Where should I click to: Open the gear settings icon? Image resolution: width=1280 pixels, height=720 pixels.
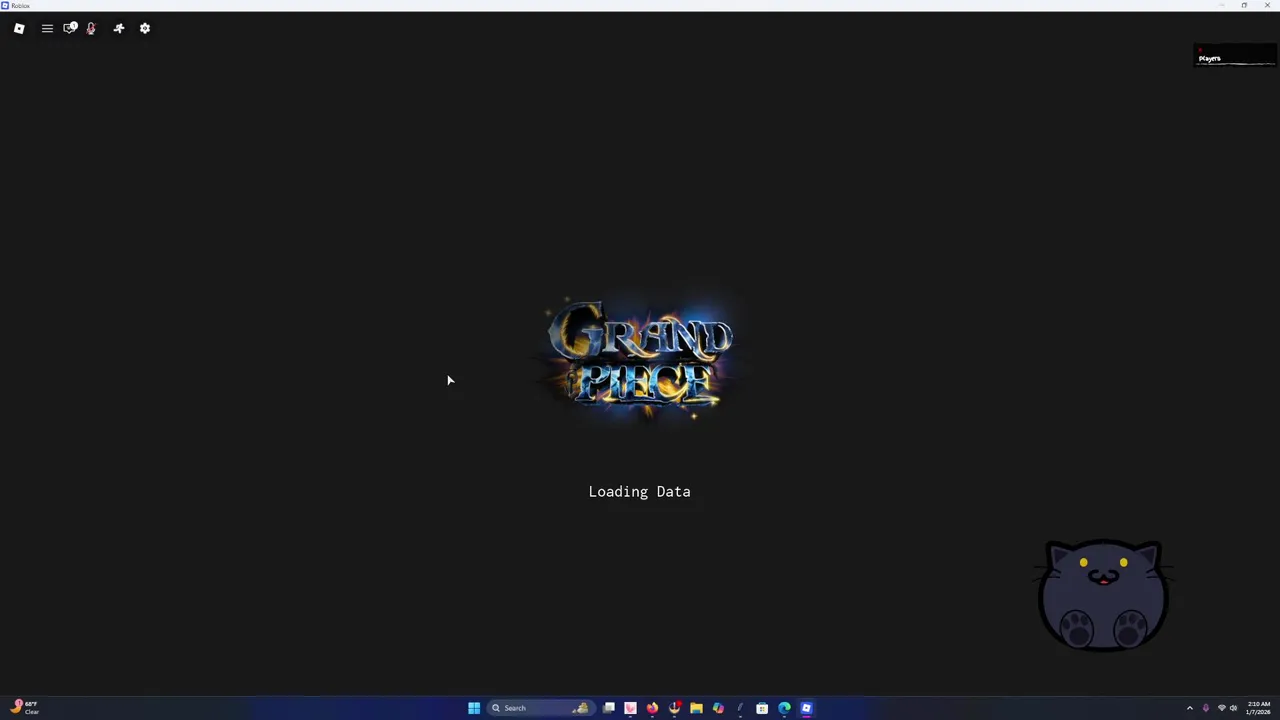(145, 28)
